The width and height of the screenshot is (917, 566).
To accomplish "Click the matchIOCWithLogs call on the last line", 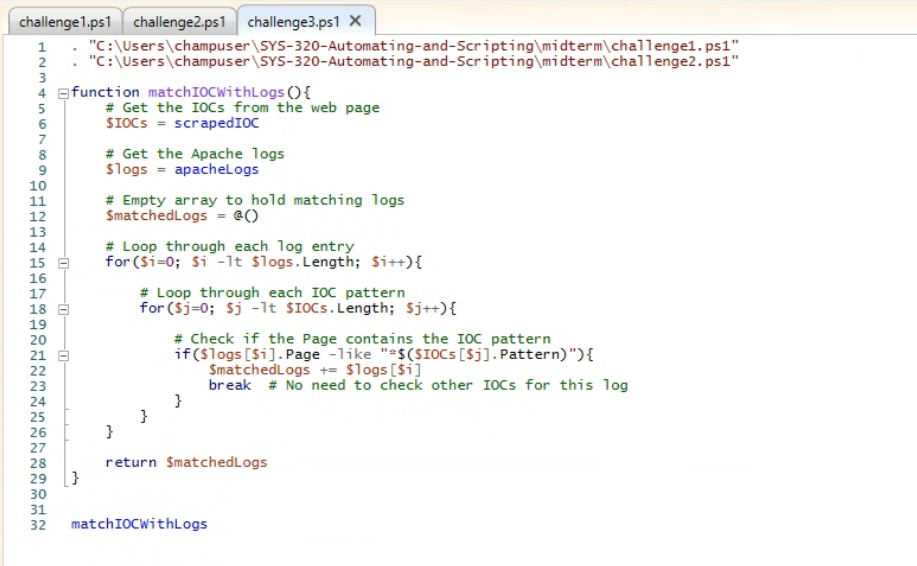I will pyautogui.click(x=139, y=525).
